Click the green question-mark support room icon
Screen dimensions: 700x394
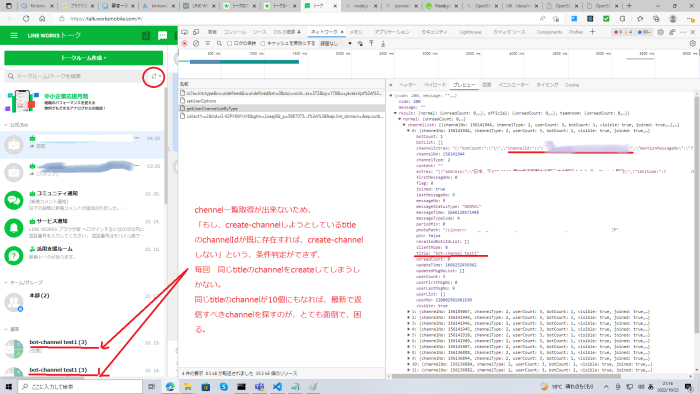pos(14,256)
